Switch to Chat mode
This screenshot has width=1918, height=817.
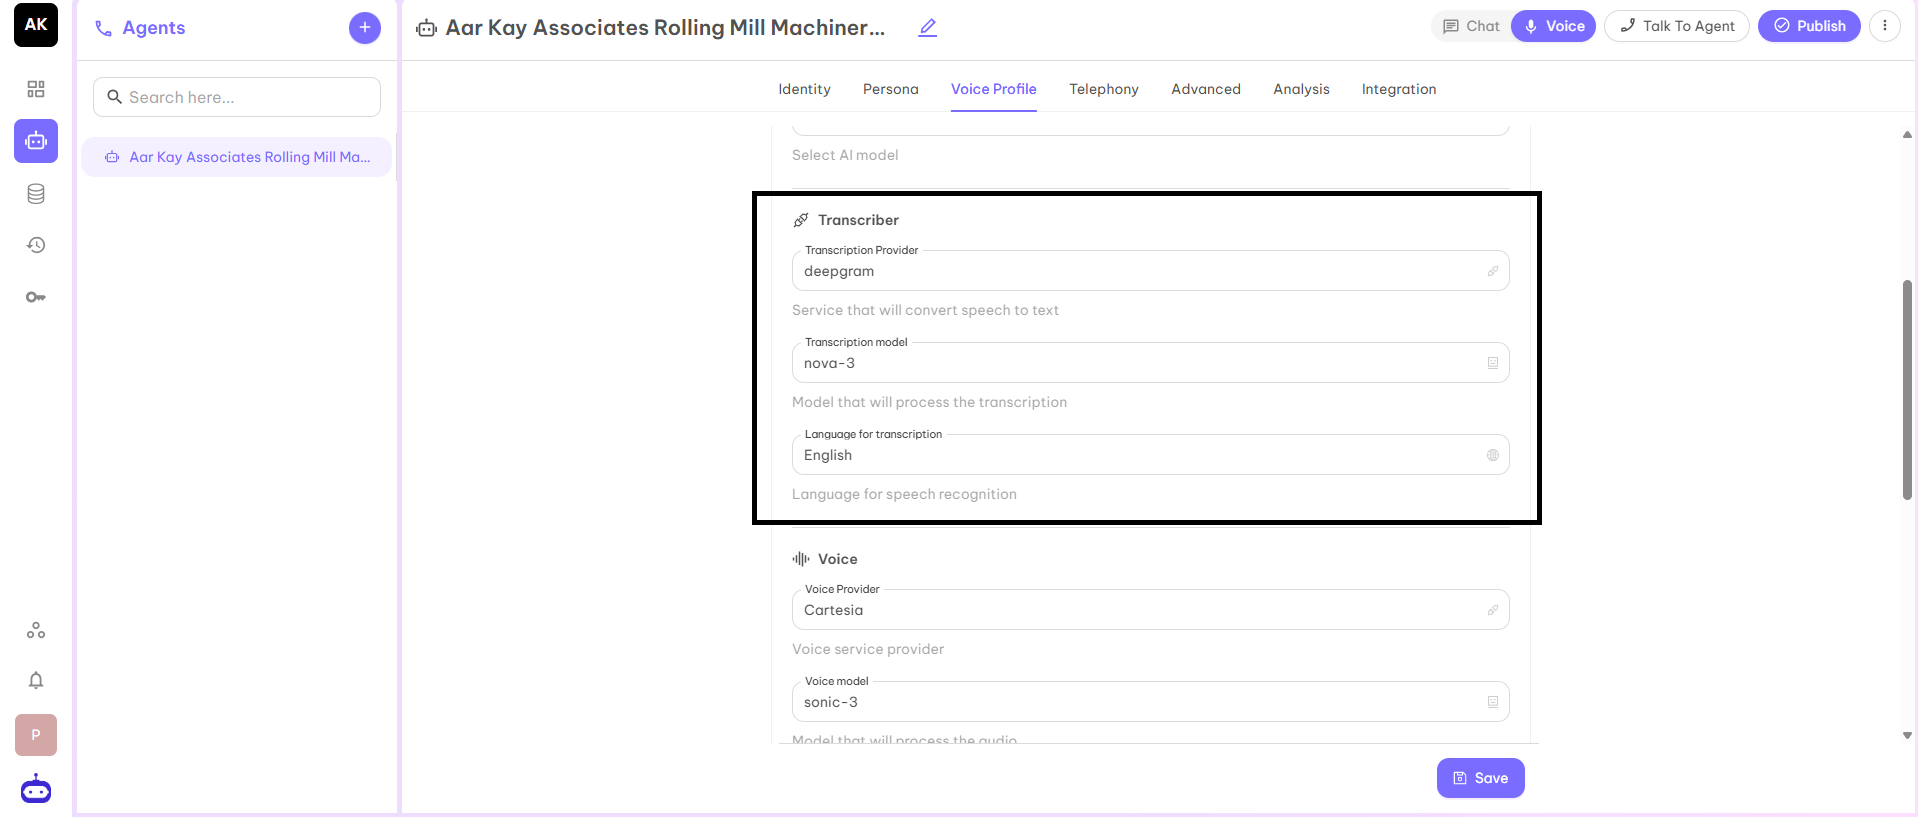1471,26
